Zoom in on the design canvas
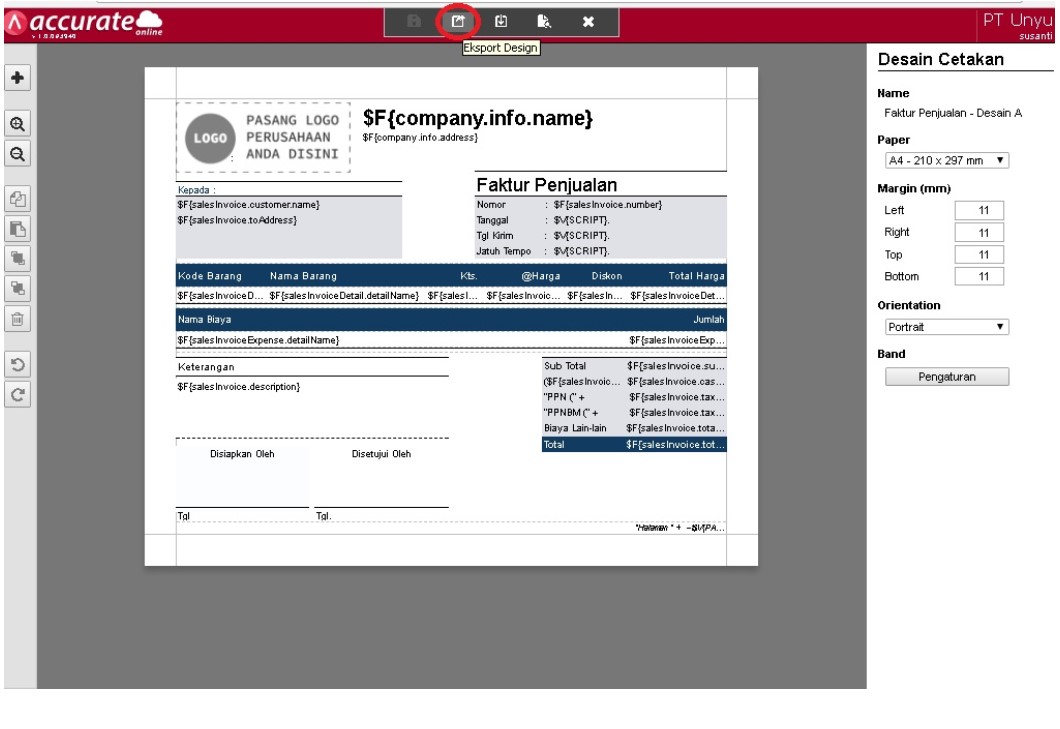 pos(18,126)
